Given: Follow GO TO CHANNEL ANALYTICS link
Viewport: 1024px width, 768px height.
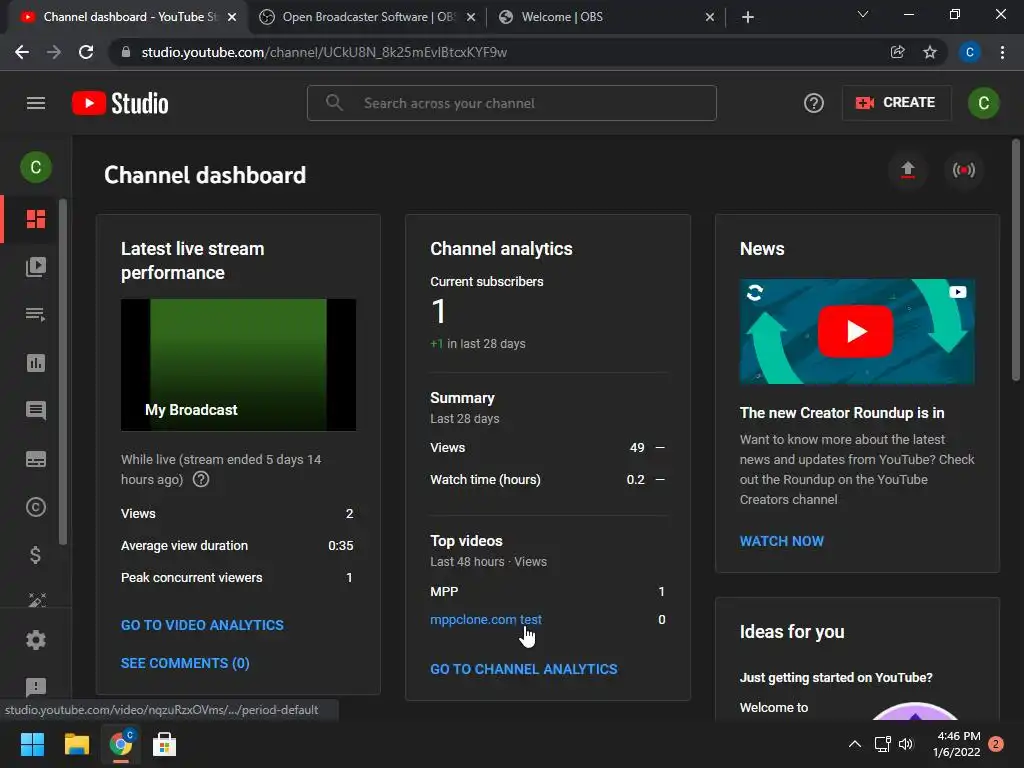Looking at the screenshot, I should pyautogui.click(x=524, y=669).
